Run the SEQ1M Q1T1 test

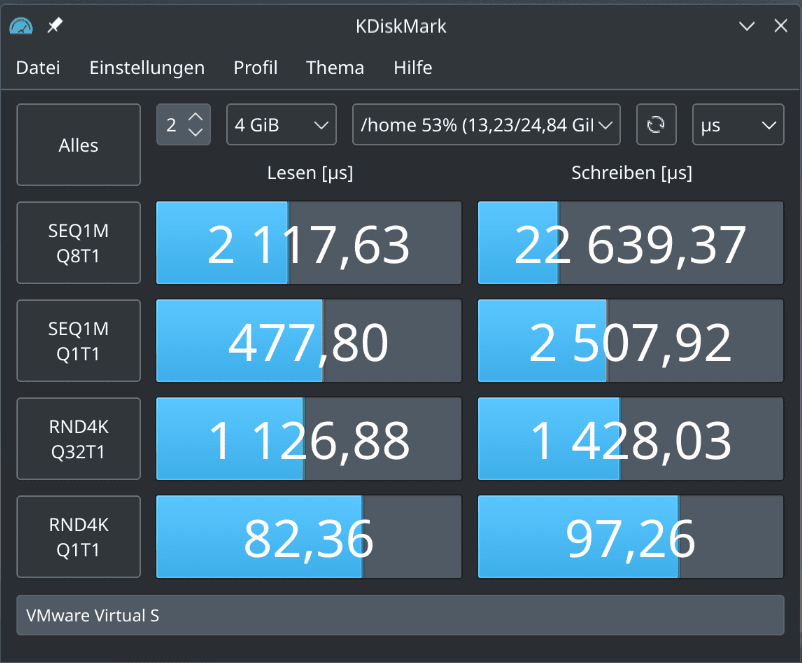pyautogui.click(x=78, y=341)
